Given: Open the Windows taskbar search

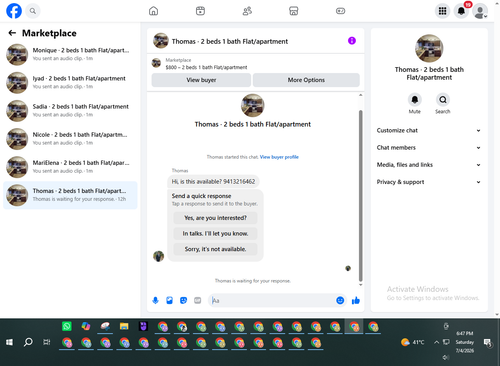Looking at the screenshot, I should click(x=28, y=342).
